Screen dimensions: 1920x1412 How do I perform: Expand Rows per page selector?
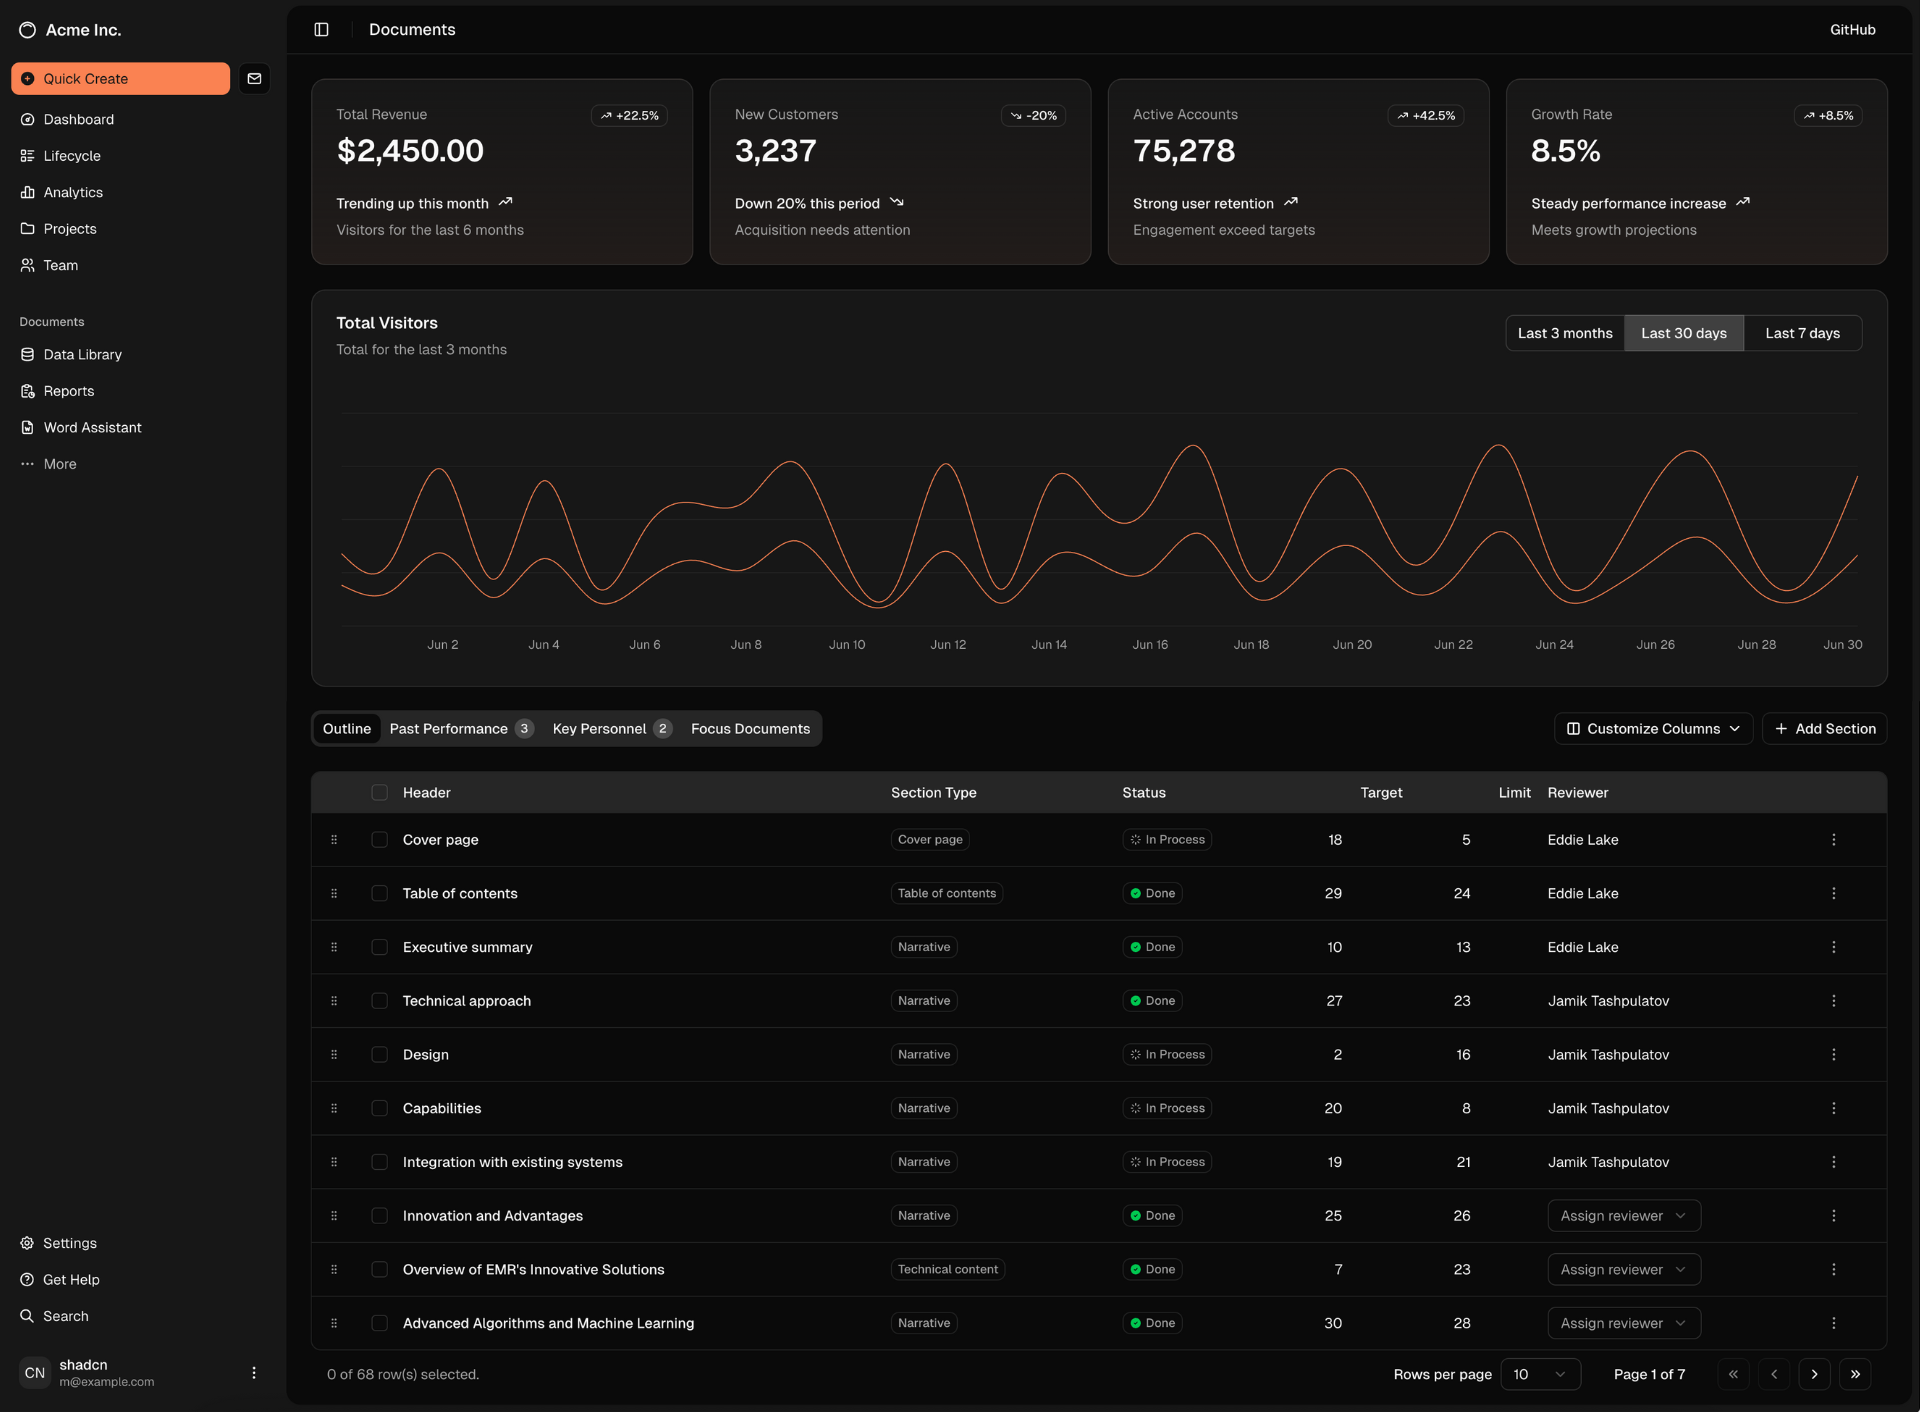[1539, 1374]
